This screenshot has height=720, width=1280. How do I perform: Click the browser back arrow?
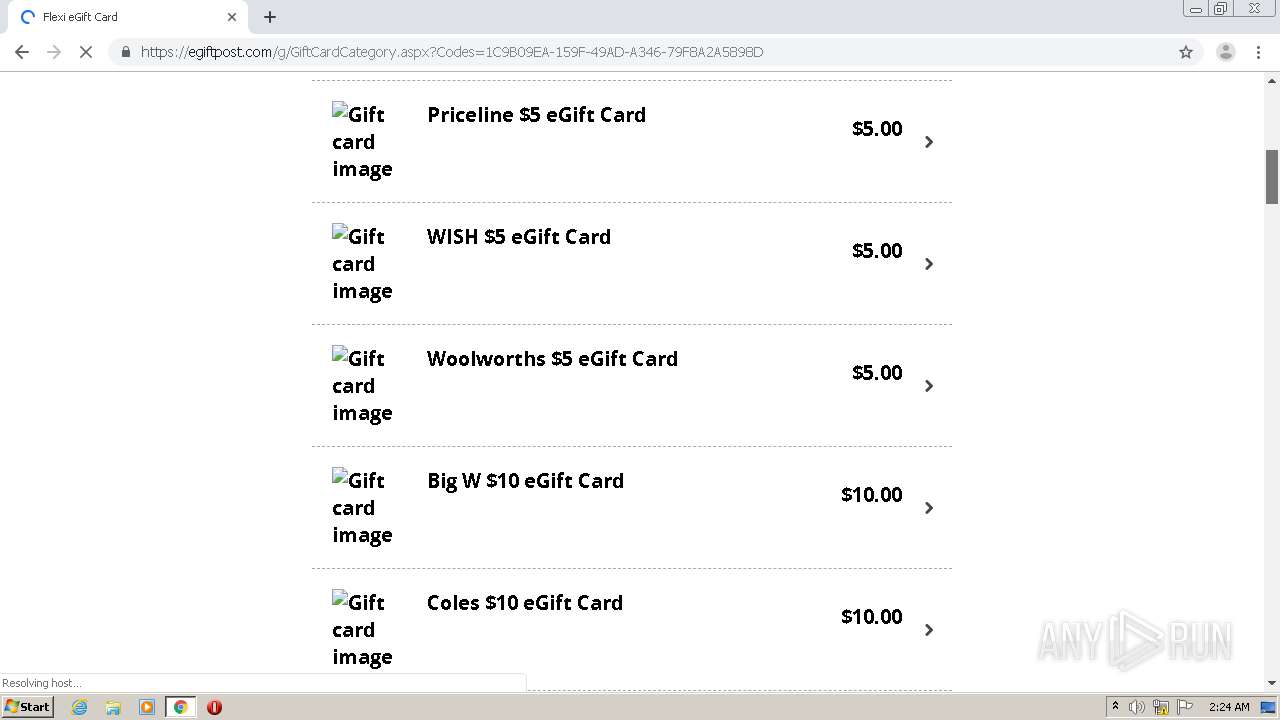(22, 52)
